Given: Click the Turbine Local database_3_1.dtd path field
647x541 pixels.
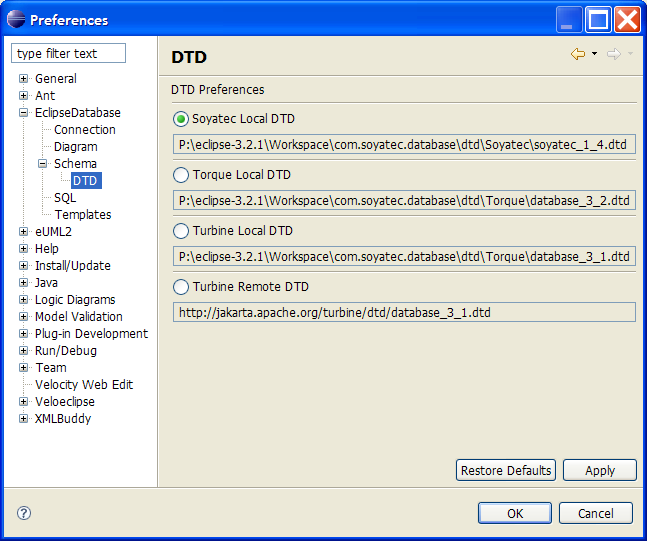Looking at the screenshot, I should (404, 257).
